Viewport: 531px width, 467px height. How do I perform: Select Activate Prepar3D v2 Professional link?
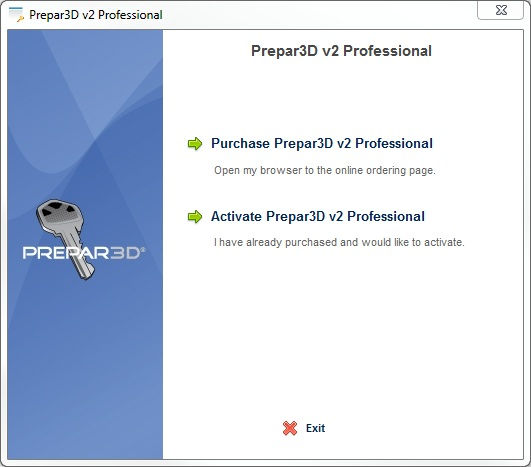pos(318,216)
